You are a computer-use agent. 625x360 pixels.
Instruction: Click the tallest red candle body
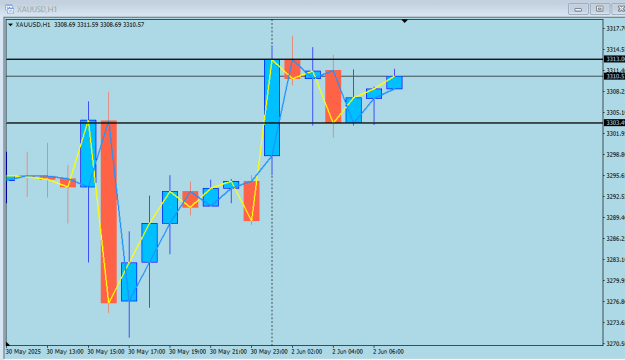pyautogui.click(x=108, y=212)
